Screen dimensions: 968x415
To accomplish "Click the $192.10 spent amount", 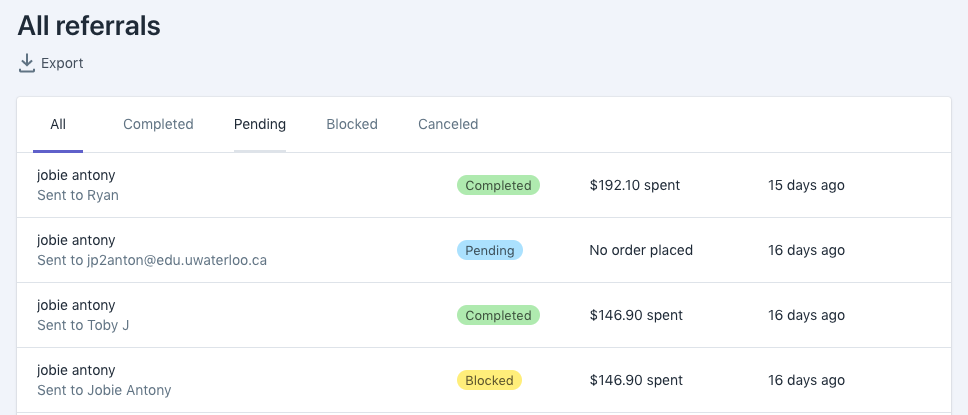I will pyautogui.click(x=635, y=185).
